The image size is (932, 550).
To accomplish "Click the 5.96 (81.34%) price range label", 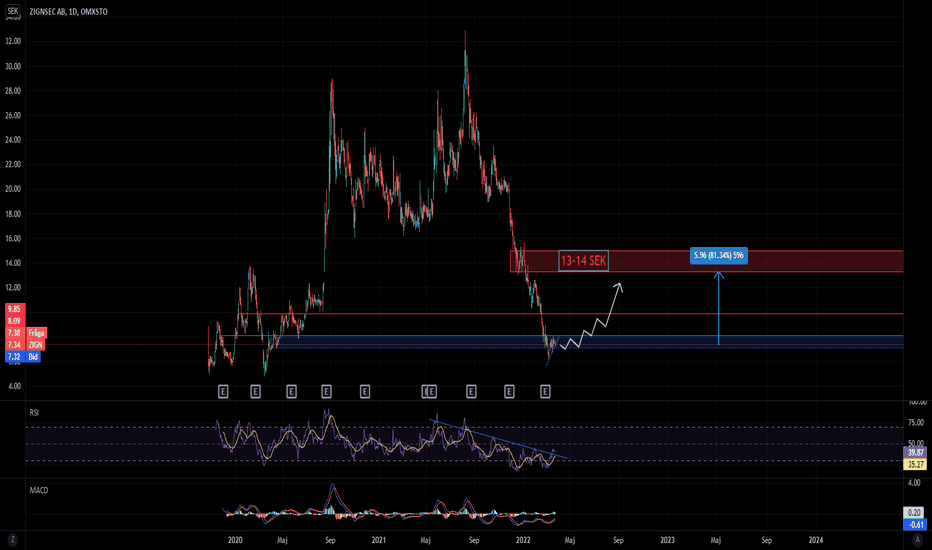I will [719, 256].
